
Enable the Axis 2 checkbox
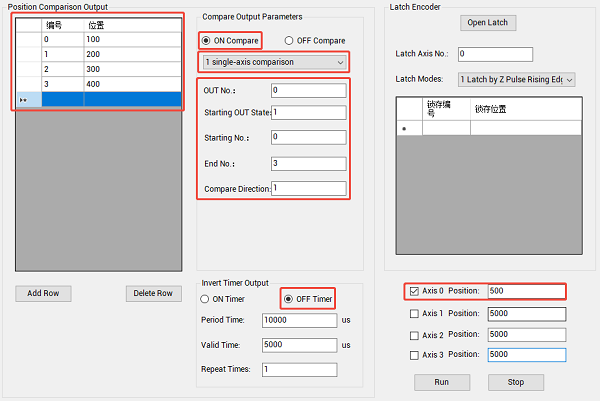pos(415,335)
